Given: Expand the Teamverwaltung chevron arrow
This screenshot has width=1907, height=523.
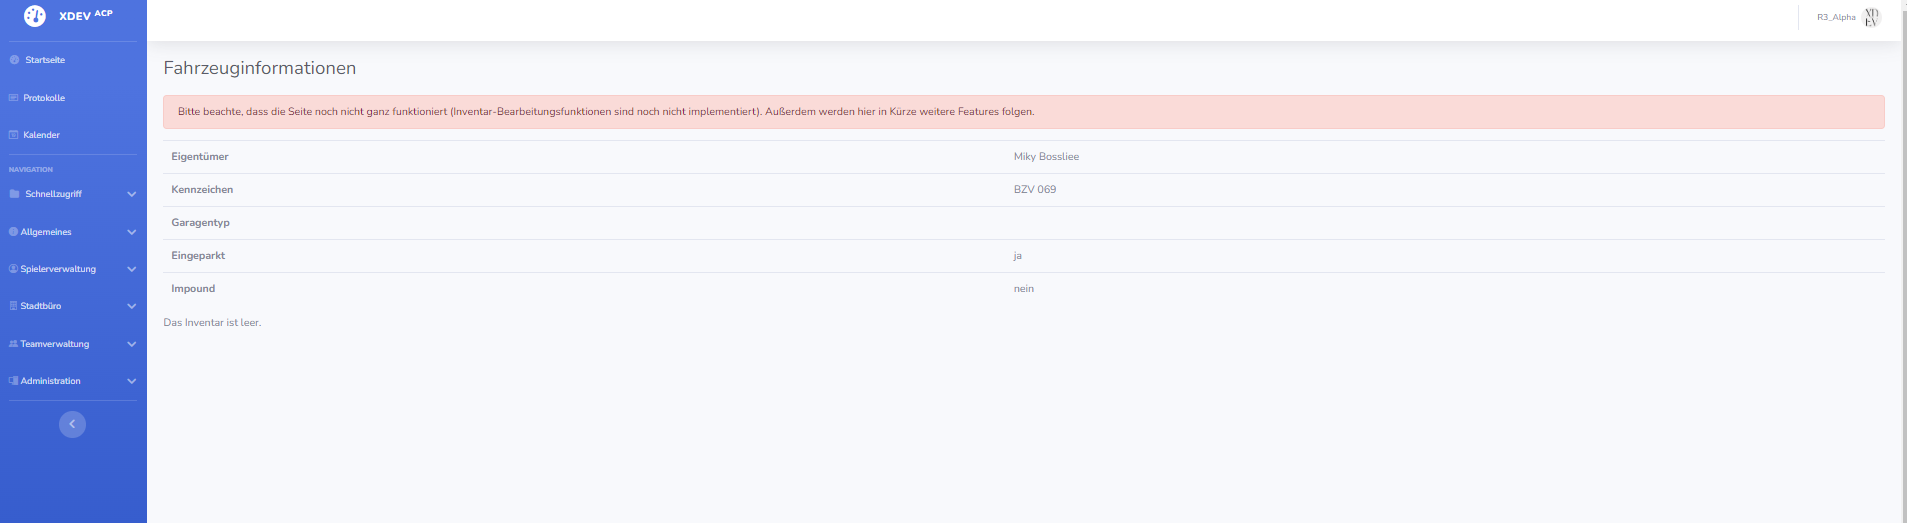Looking at the screenshot, I should [x=131, y=344].
